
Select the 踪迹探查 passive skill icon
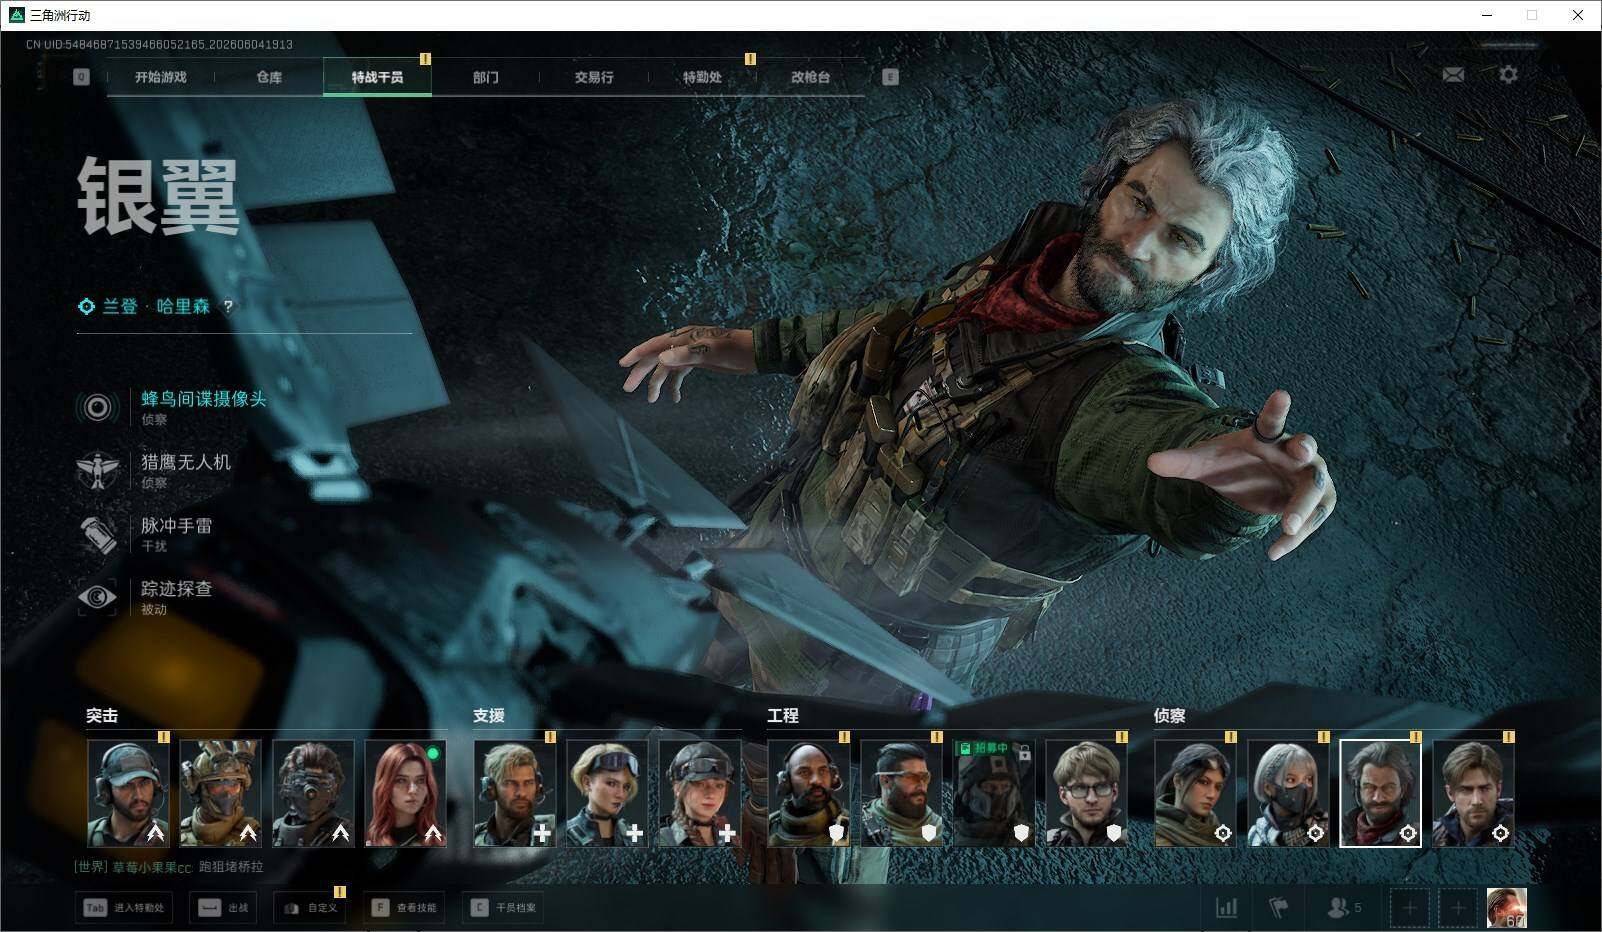pyautogui.click(x=98, y=597)
